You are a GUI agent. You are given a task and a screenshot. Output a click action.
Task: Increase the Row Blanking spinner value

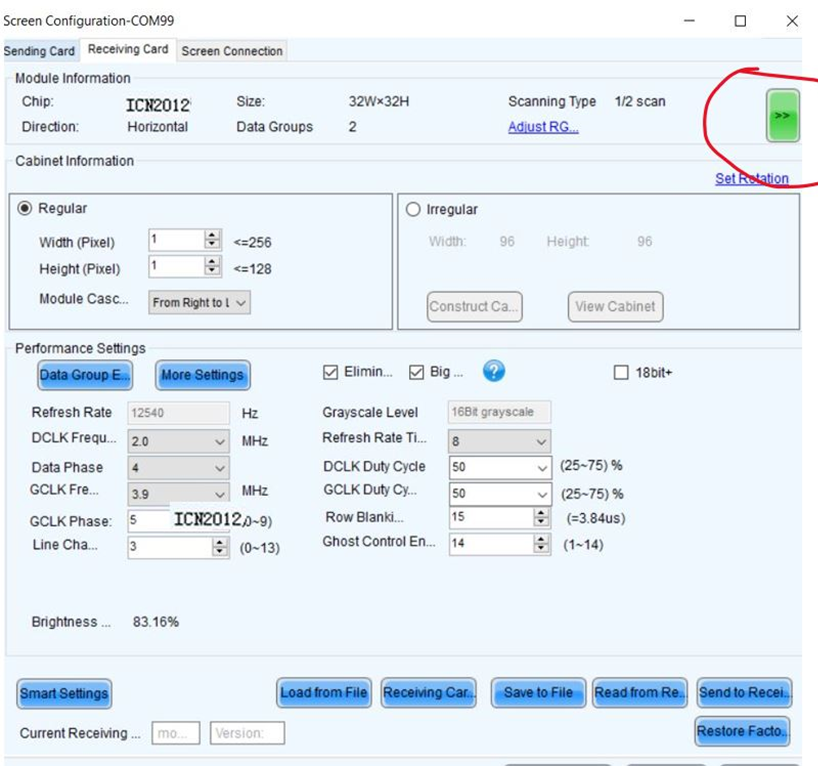click(541, 512)
